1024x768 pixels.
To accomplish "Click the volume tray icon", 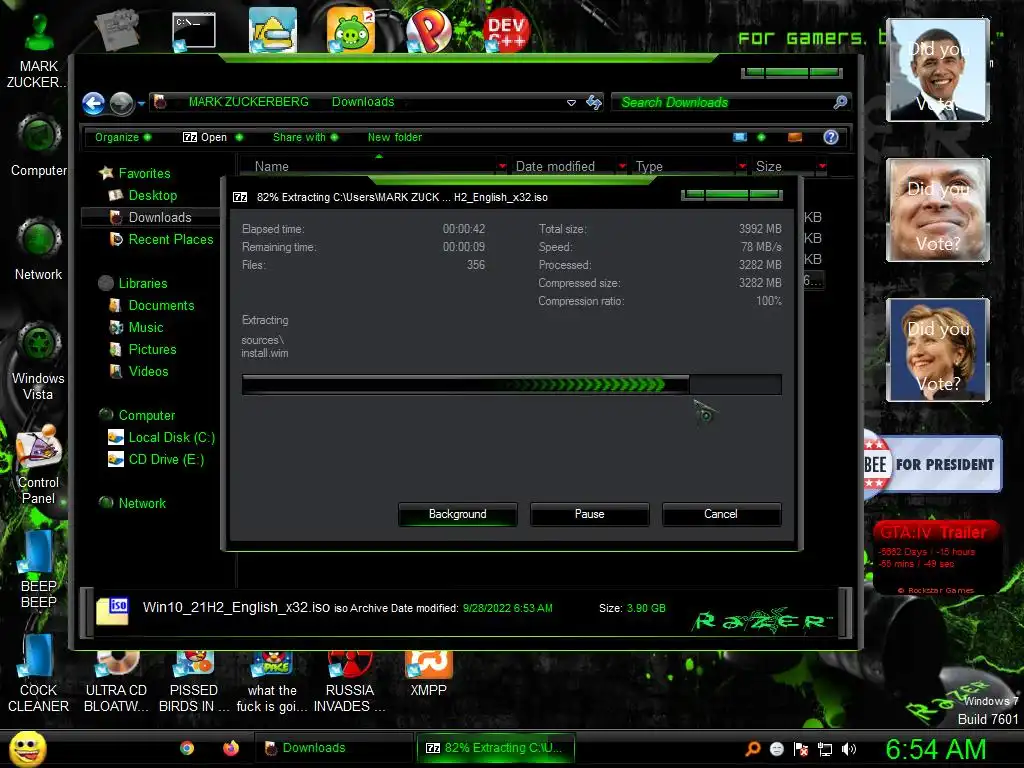I will (x=849, y=749).
